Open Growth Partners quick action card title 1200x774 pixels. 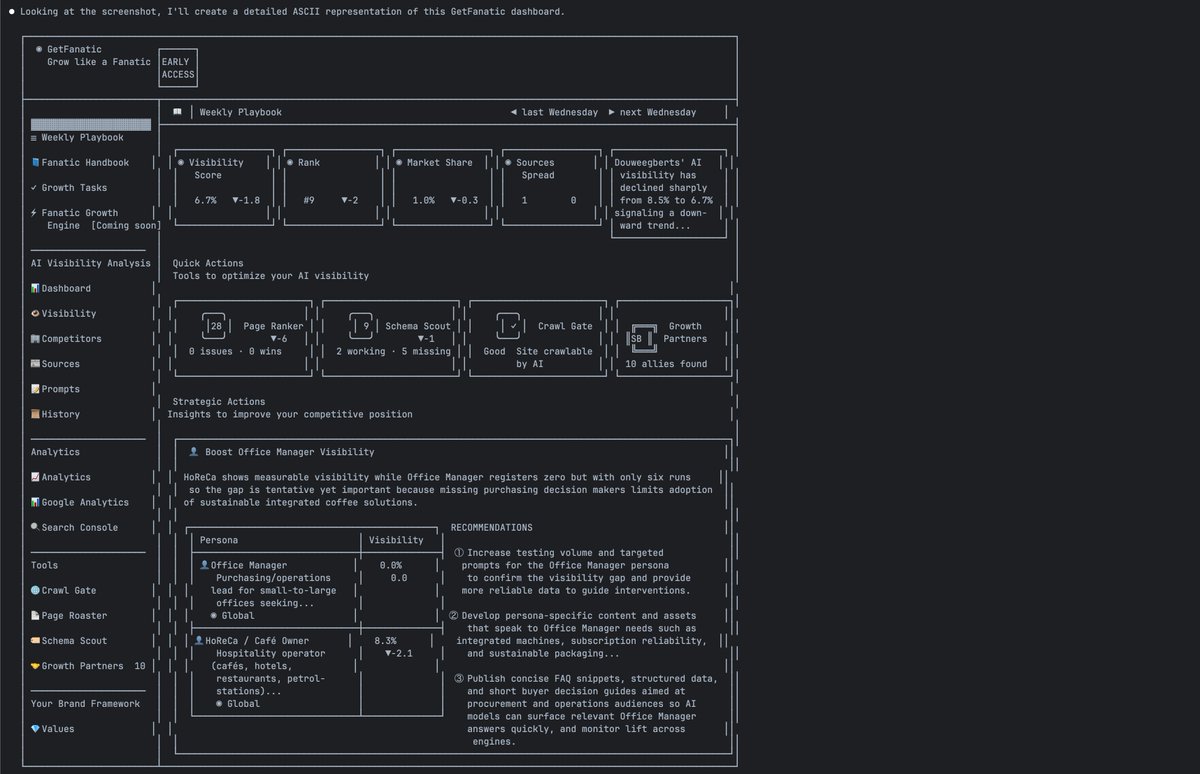(x=685, y=332)
